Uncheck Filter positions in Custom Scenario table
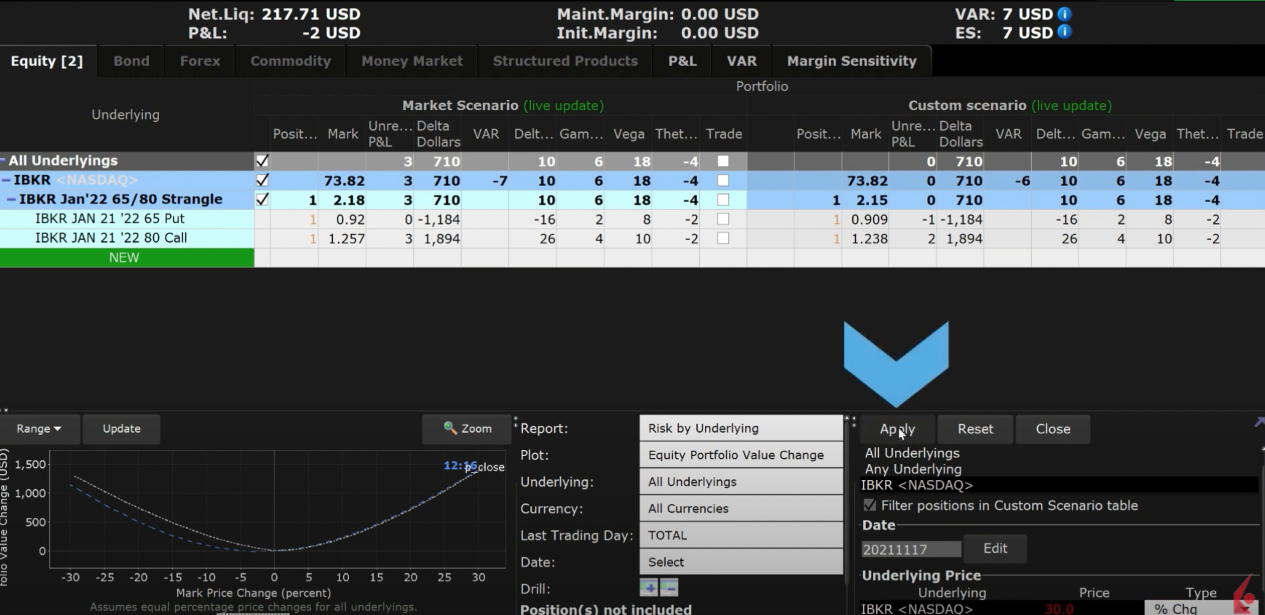The image size is (1265, 615). 869,506
